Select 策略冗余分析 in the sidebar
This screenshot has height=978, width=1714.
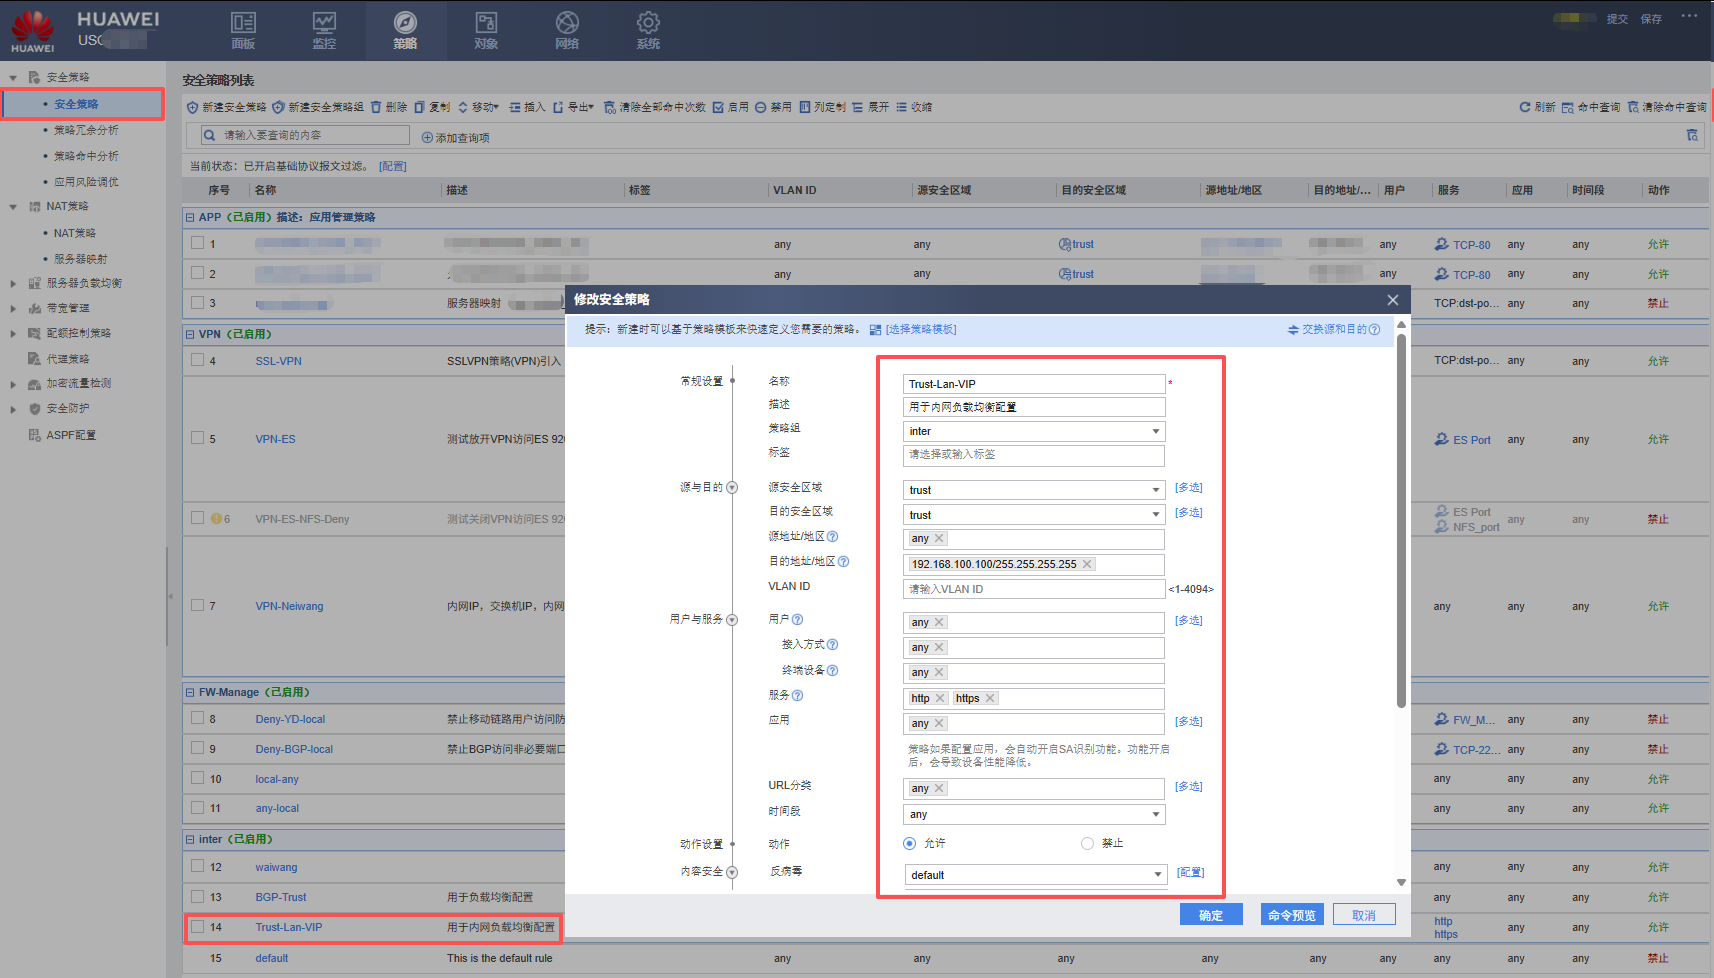click(x=86, y=130)
